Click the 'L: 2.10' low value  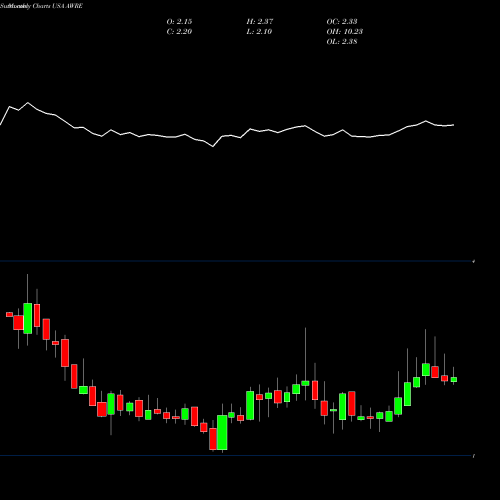coord(259,32)
